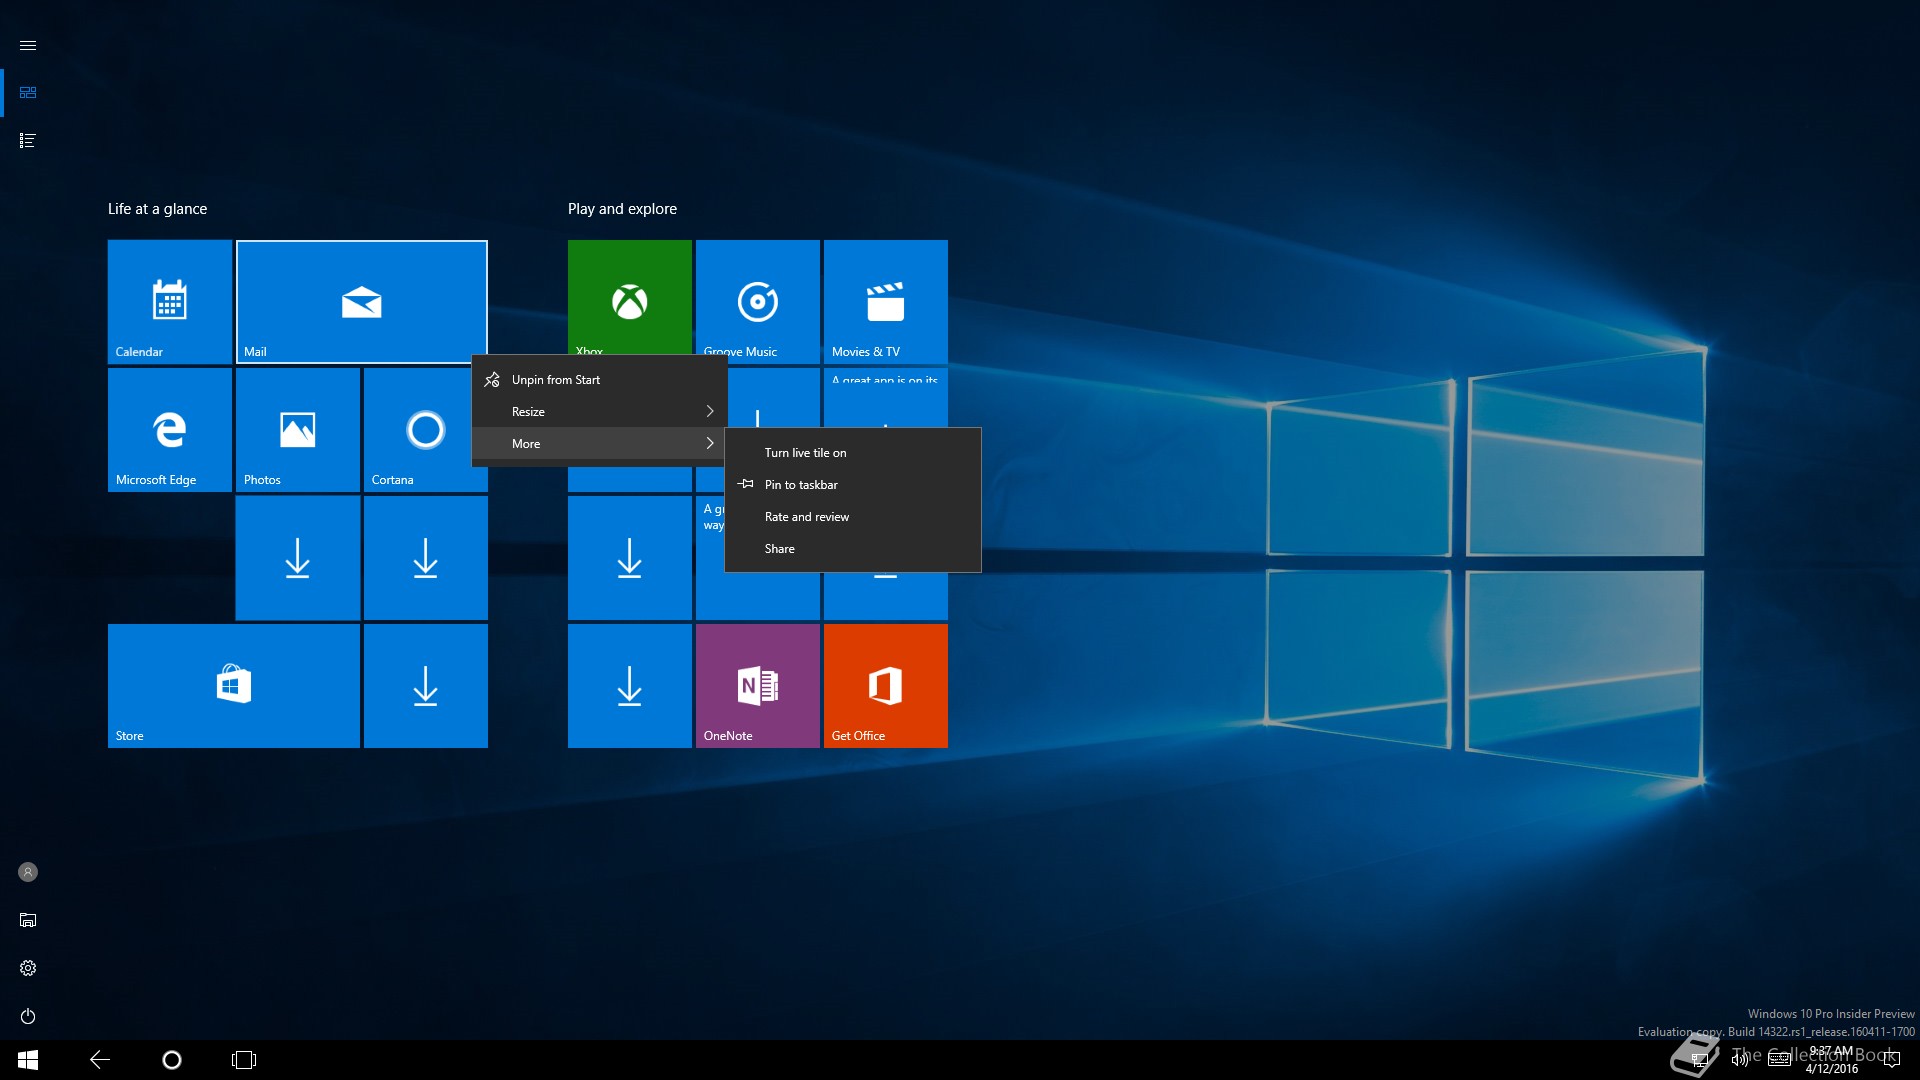This screenshot has width=1920, height=1080.
Task: Open the Store tile
Action: tap(234, 686)
